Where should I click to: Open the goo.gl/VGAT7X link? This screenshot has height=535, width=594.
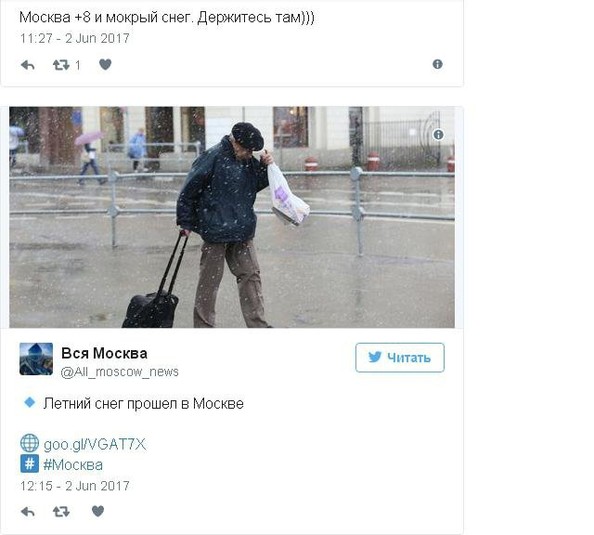click(95, 444)
